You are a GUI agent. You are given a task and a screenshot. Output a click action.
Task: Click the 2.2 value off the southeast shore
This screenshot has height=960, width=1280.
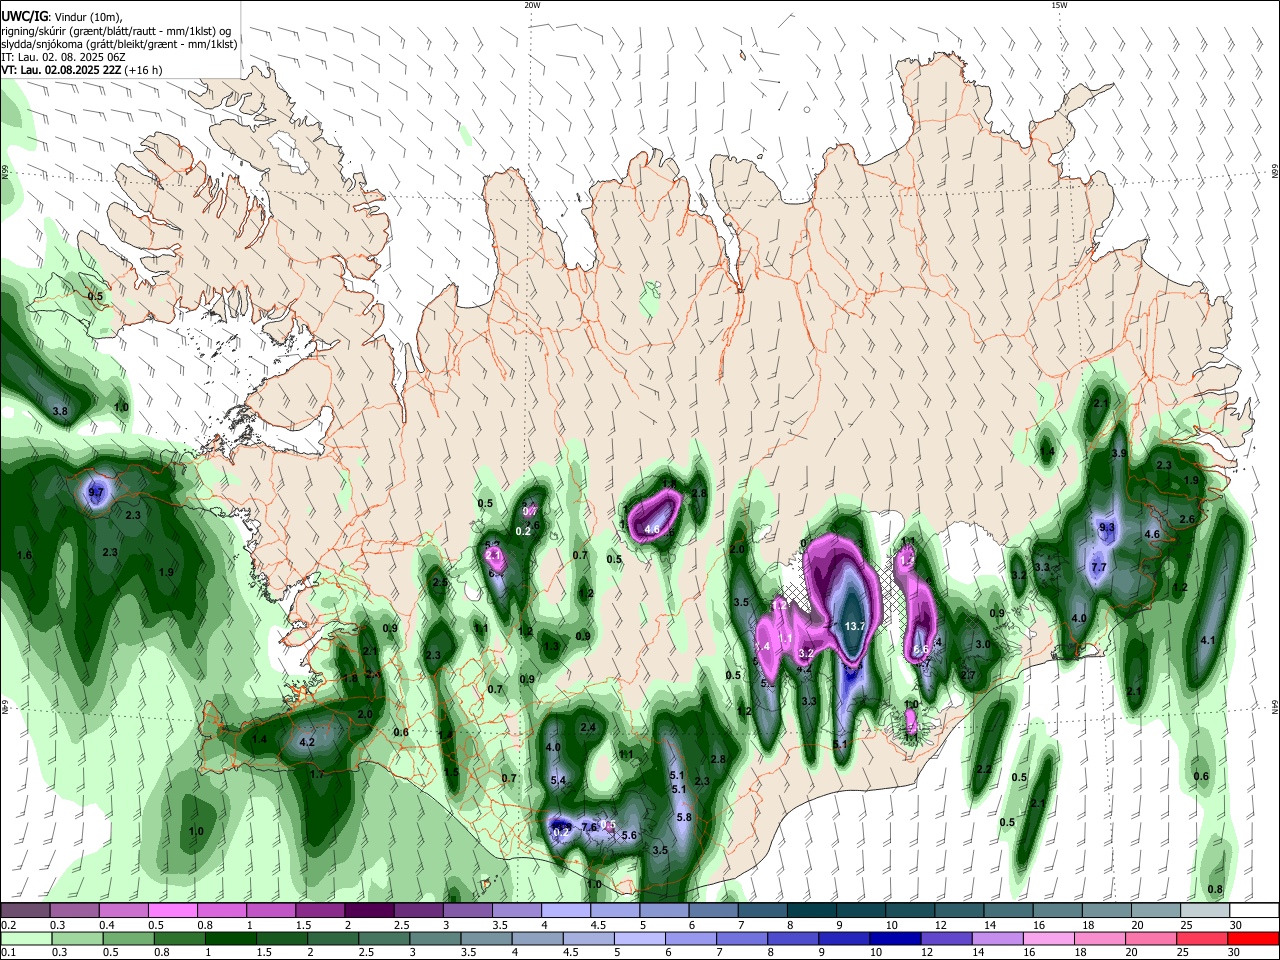point(983,769)
